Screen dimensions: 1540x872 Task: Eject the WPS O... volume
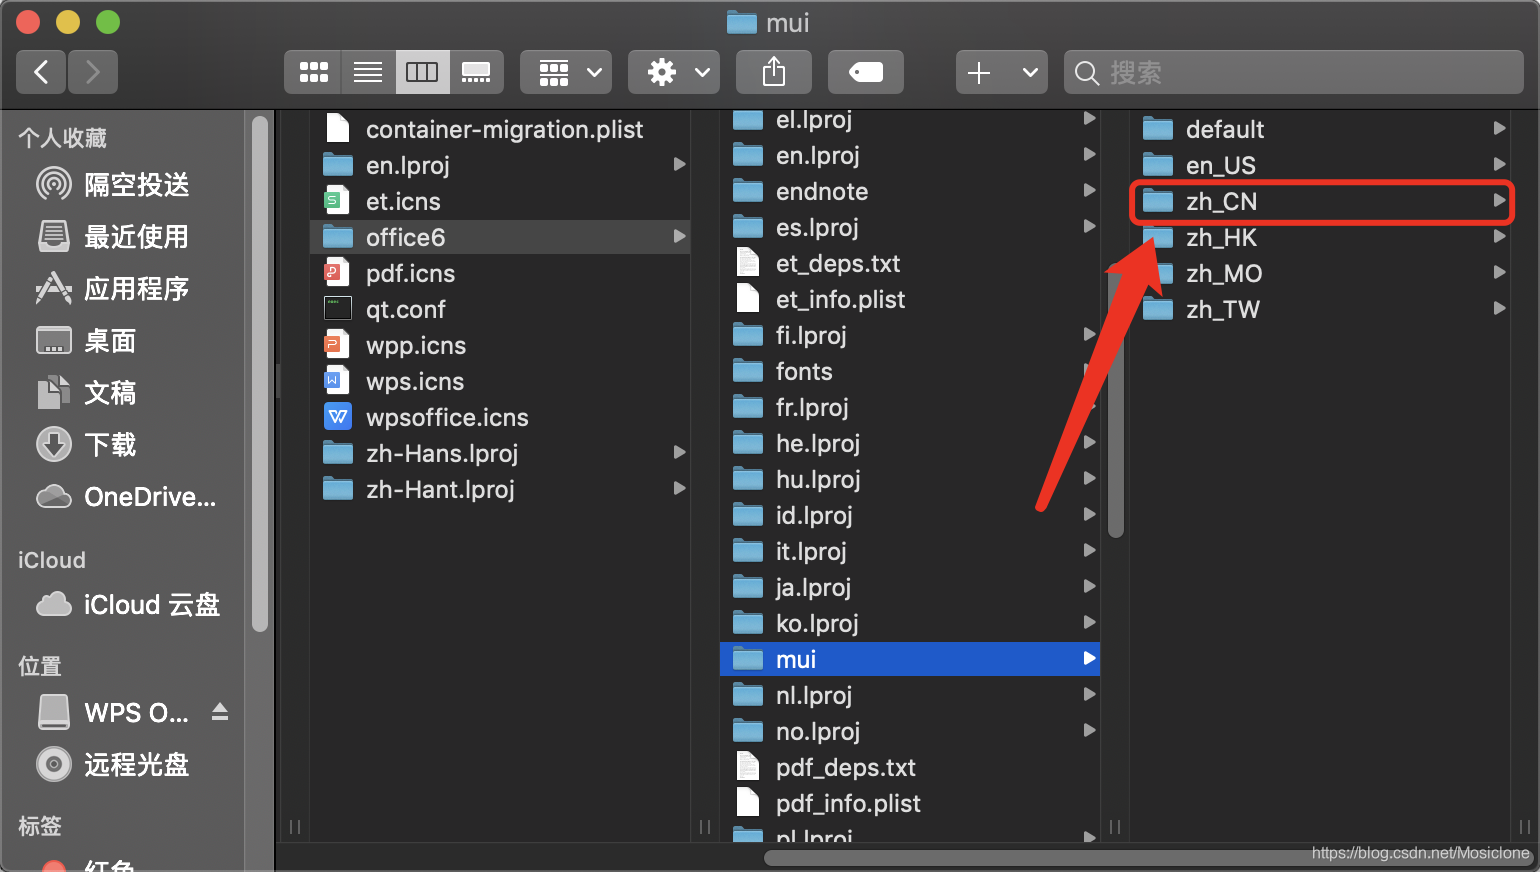pos(220,712)
